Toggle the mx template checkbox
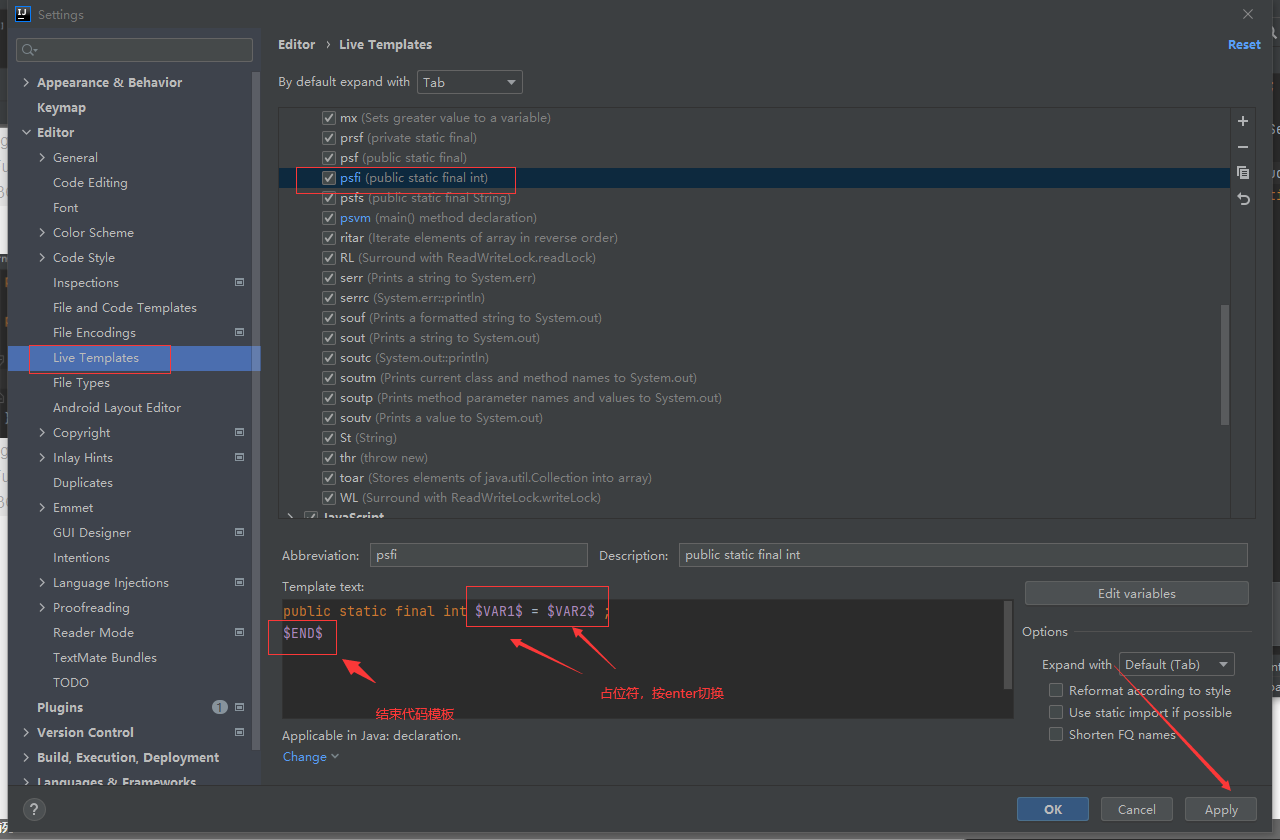 point(329,118)
